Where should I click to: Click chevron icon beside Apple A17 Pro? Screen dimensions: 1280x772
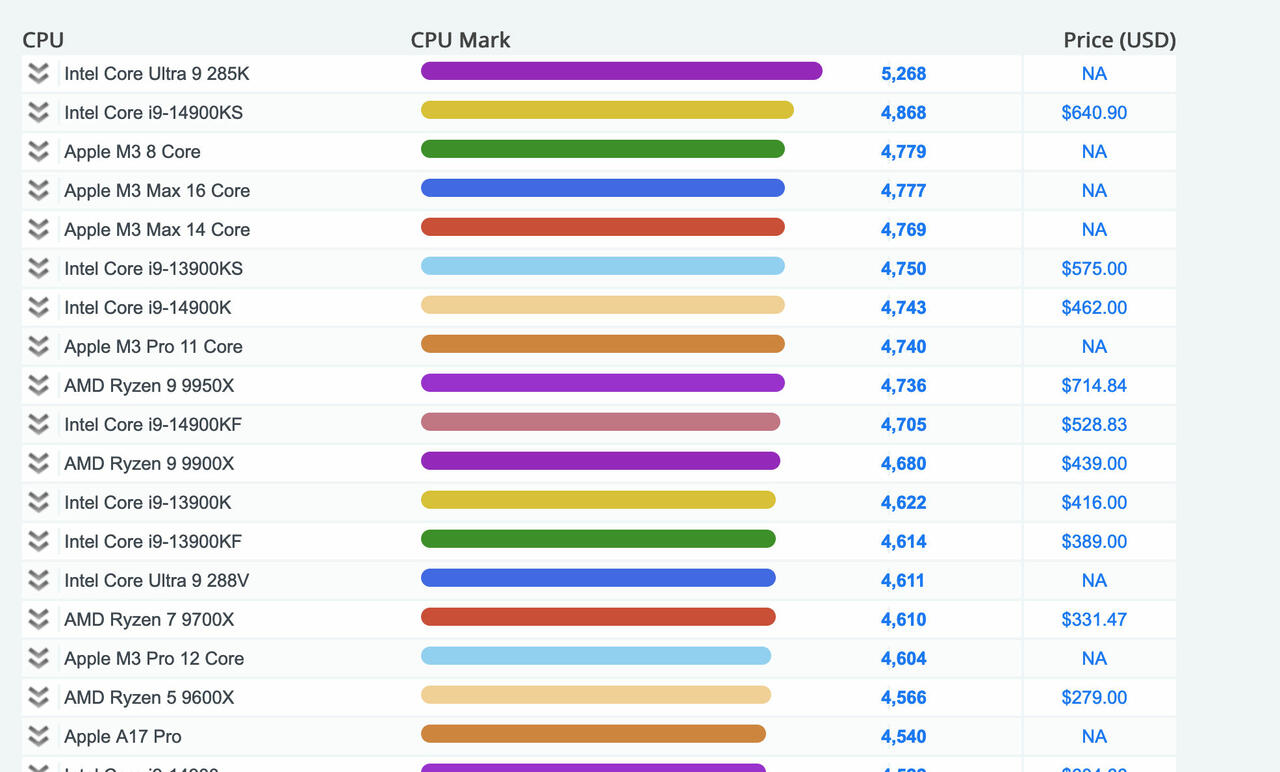[39, 737]
